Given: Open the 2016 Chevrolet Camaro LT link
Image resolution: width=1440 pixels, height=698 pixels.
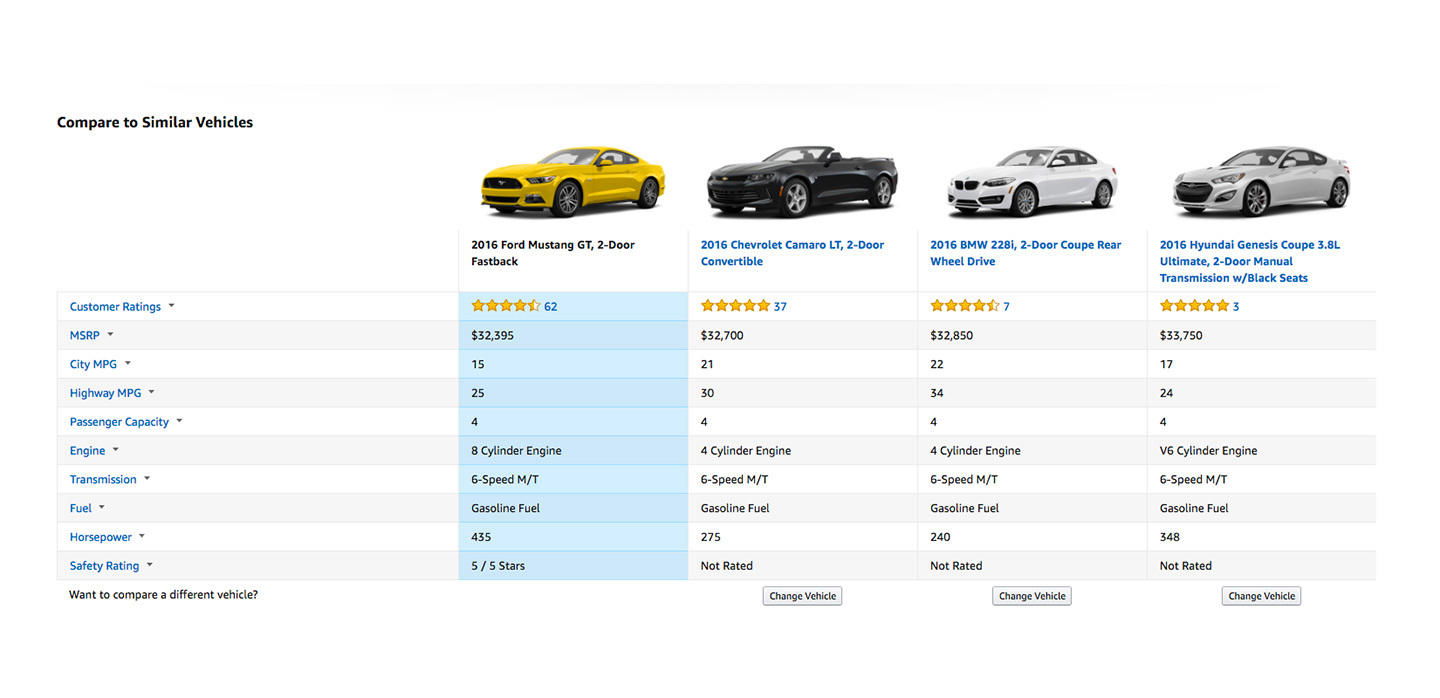Looking at the screenshot, I should 792,253.
